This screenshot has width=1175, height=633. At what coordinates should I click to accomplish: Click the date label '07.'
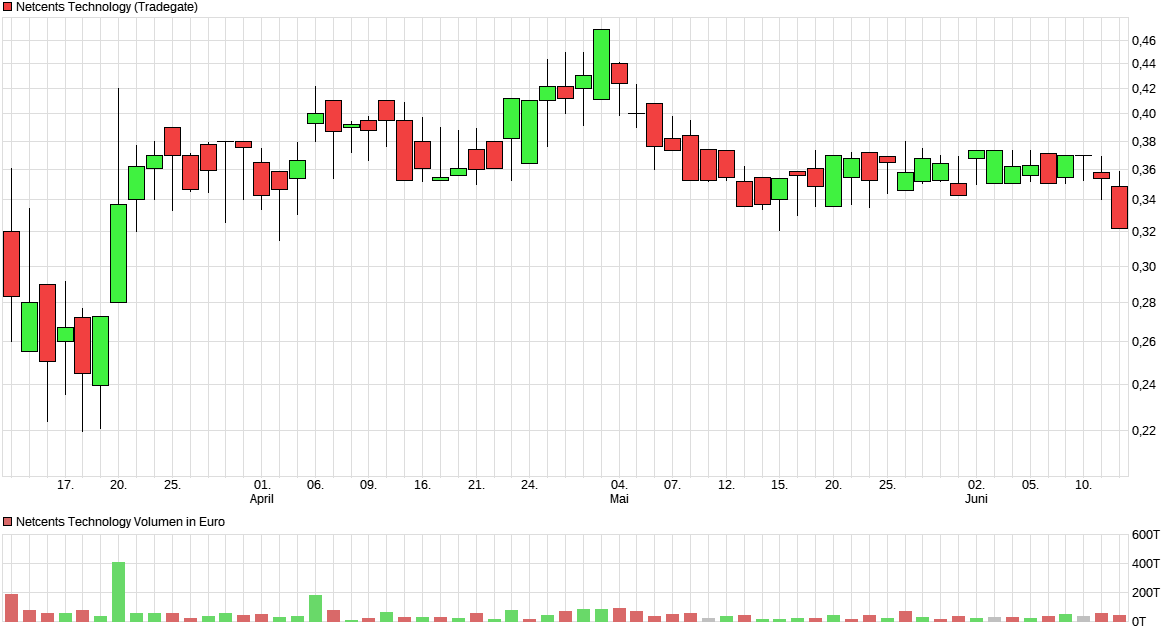672,485
